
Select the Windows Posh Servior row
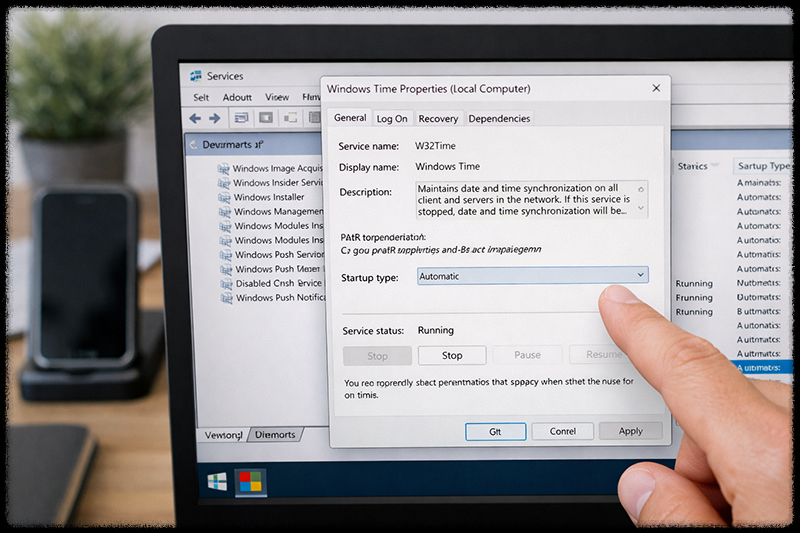coord(272,255)
